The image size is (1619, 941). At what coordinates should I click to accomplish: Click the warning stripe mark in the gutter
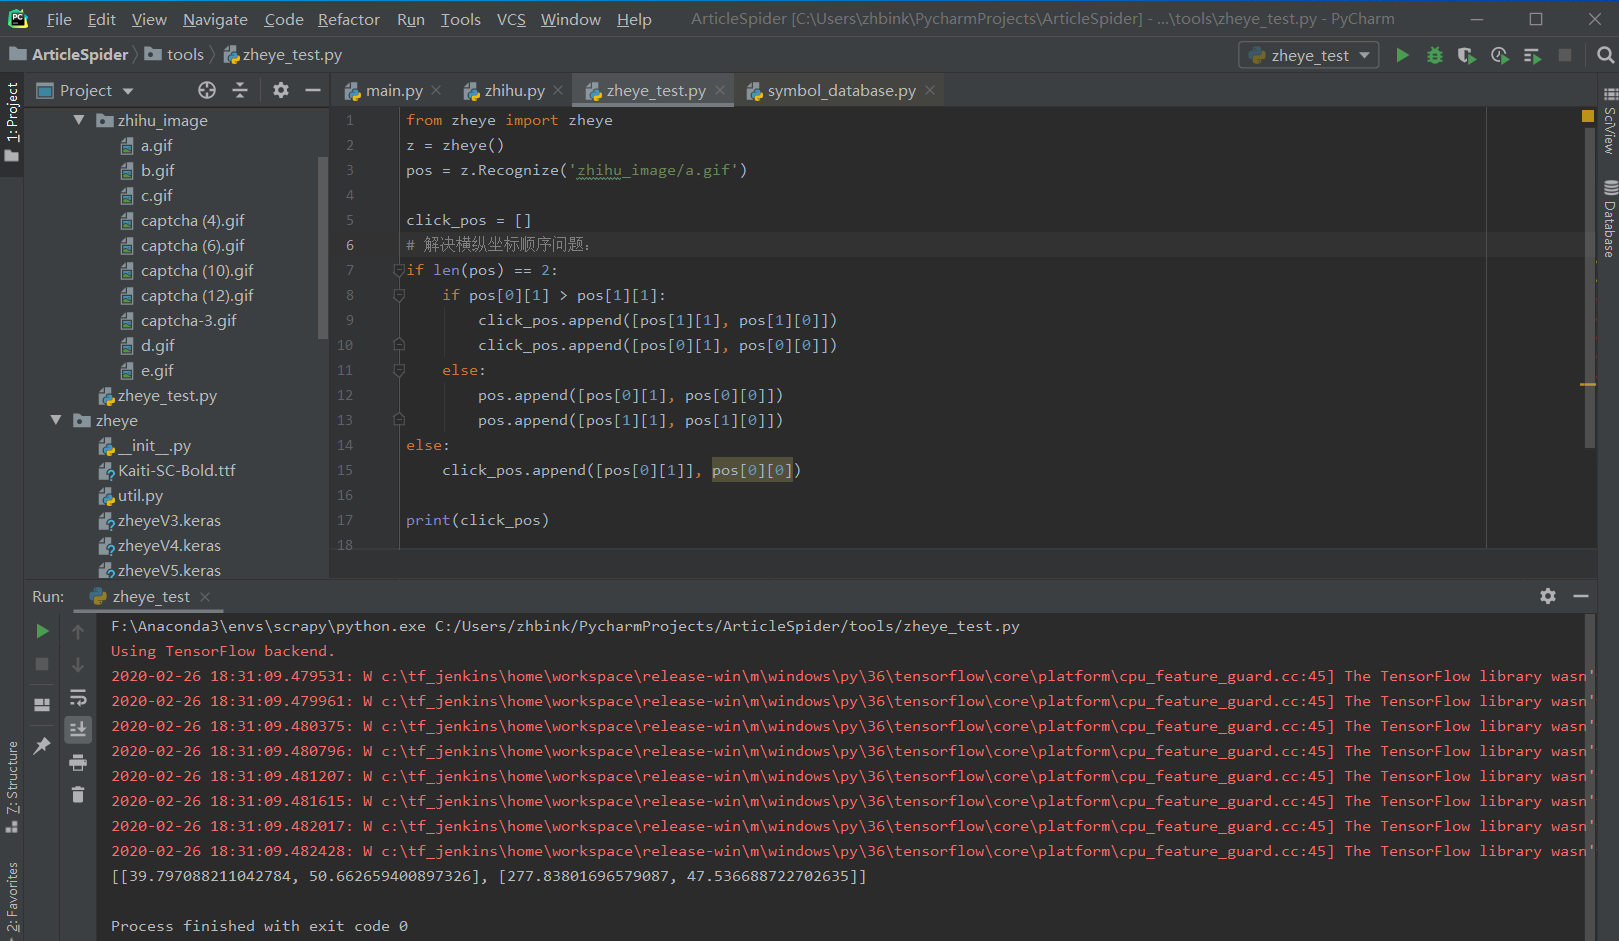pyautogui.click(x=1588, y=384)
